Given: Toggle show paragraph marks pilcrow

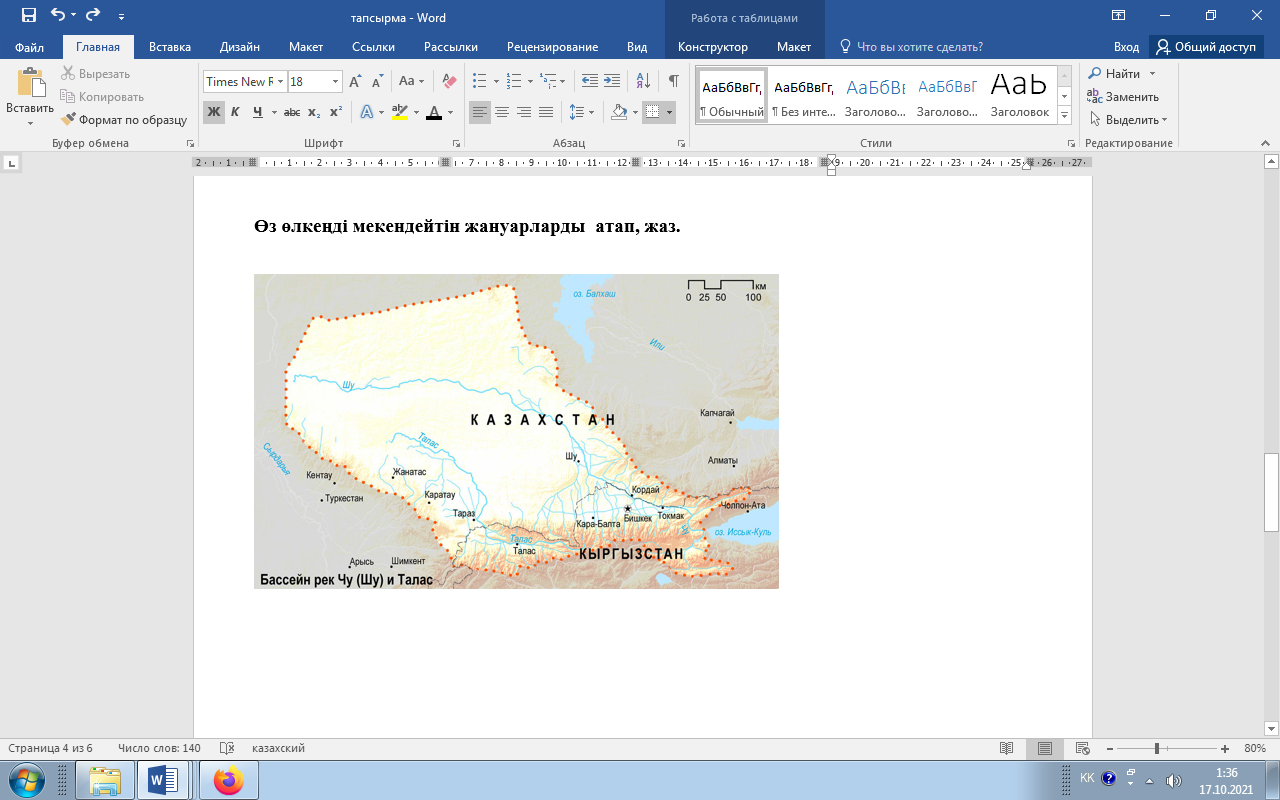Looking at the screenshot, I should [673, 81].
